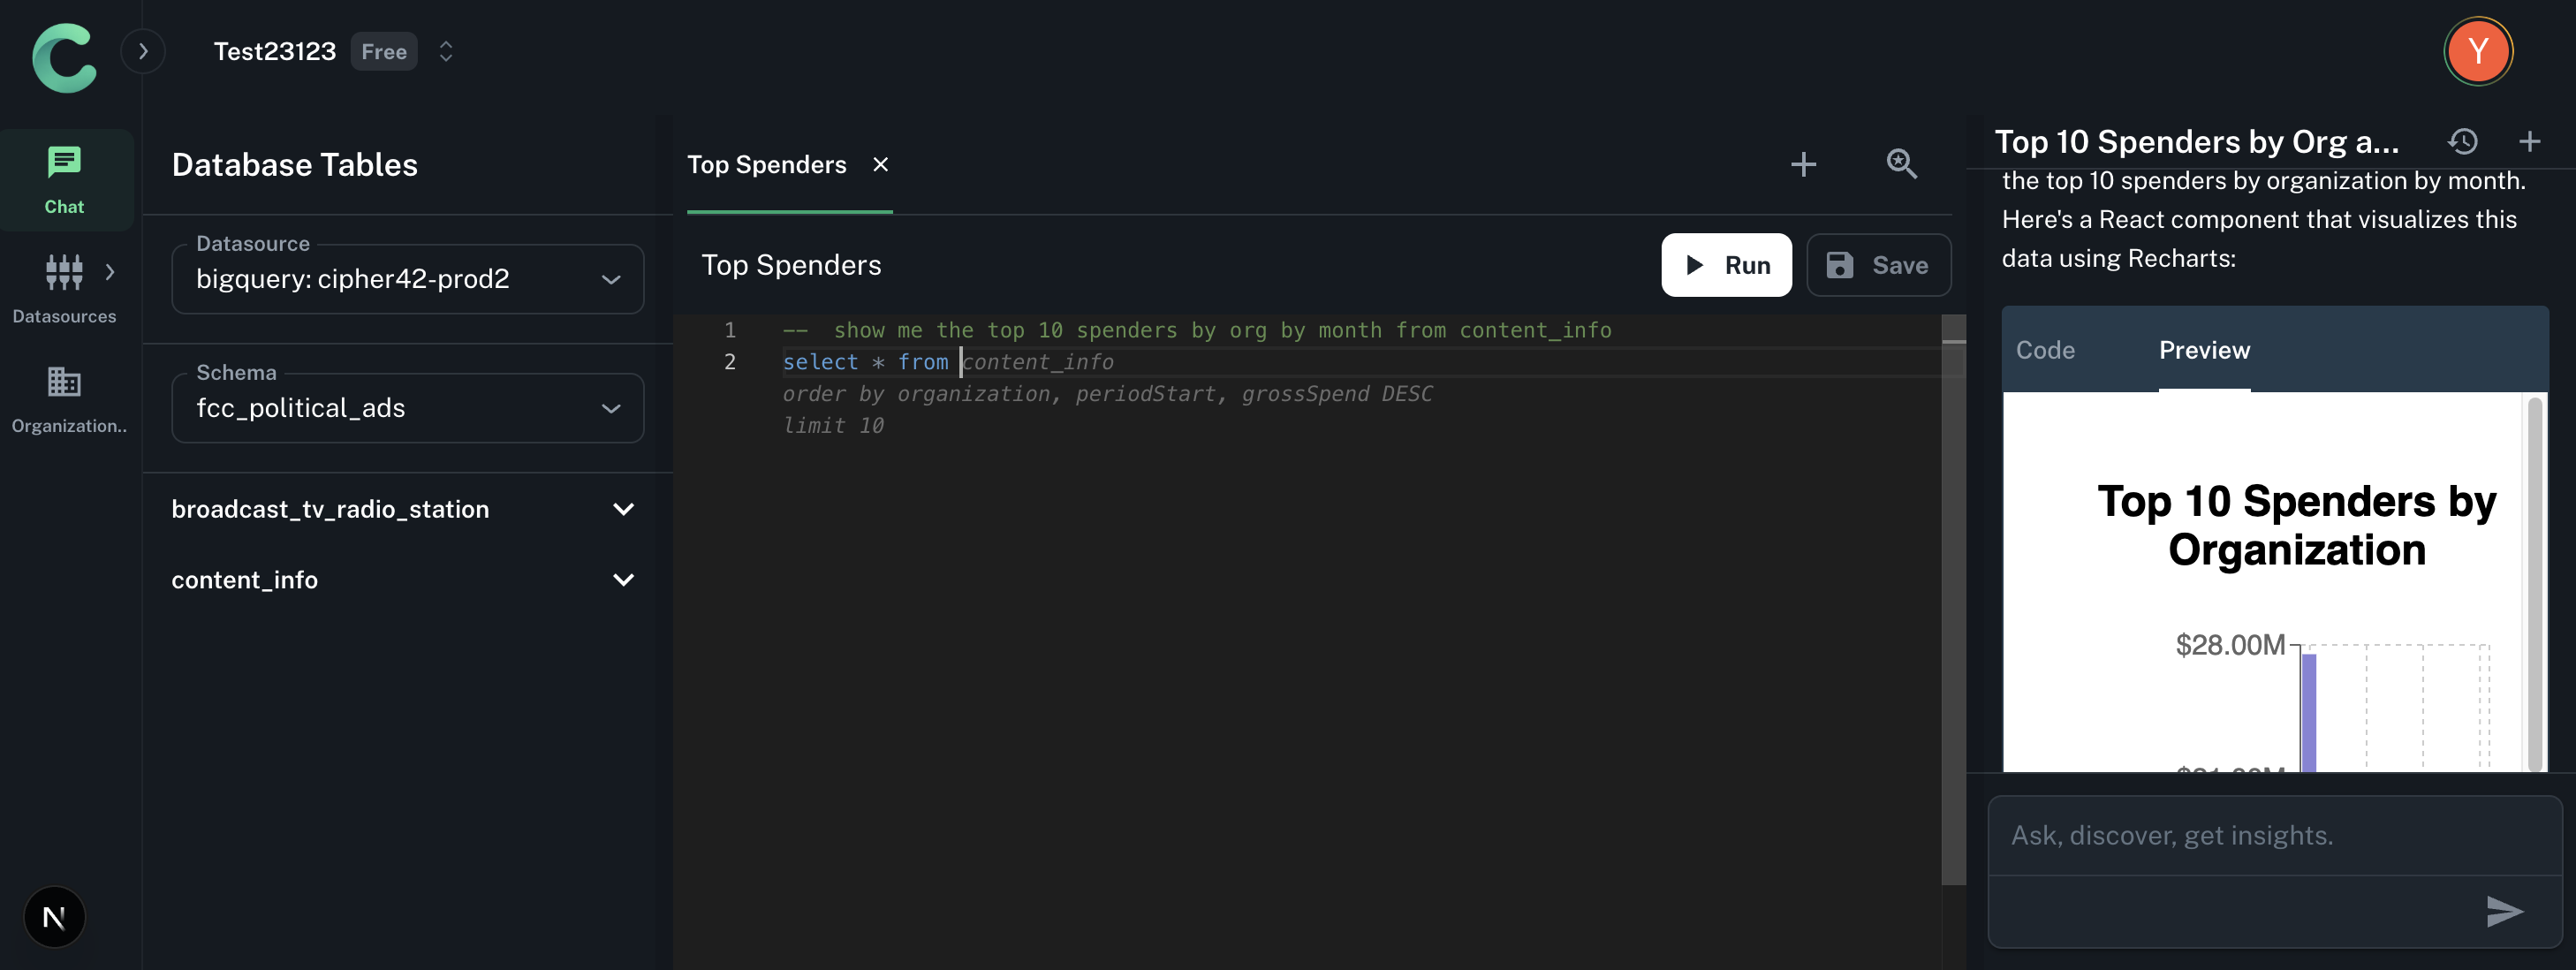Expand the Datasources submenu arrow
This screenshot has height=970, width=2576.
pyautogui.click(x=110, y=271)
